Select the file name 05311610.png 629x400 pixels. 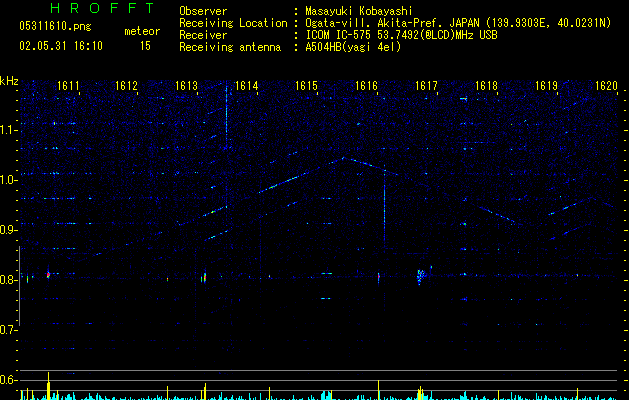(x=55, y=26)
